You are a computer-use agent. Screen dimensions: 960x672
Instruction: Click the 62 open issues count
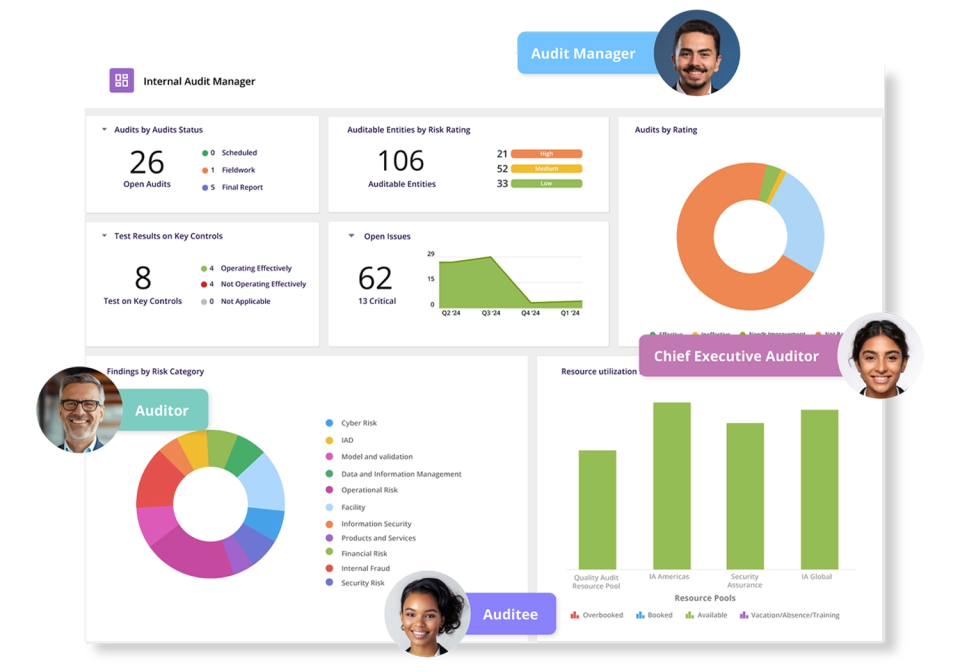click(x=375, y=278)
